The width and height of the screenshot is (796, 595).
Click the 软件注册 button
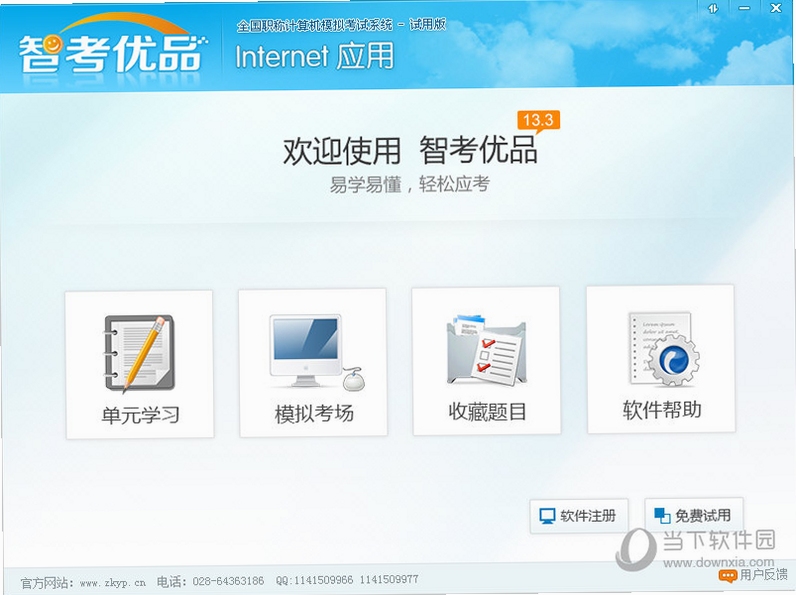pos(579,516)
